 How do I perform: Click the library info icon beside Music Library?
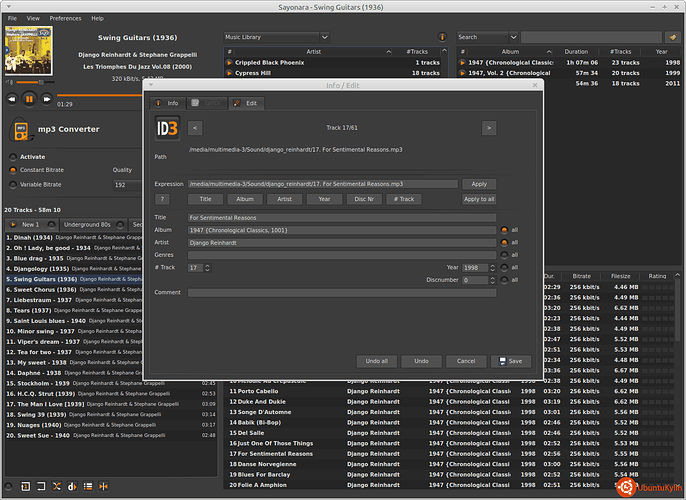pyautogui.click(x=442, y=37)
